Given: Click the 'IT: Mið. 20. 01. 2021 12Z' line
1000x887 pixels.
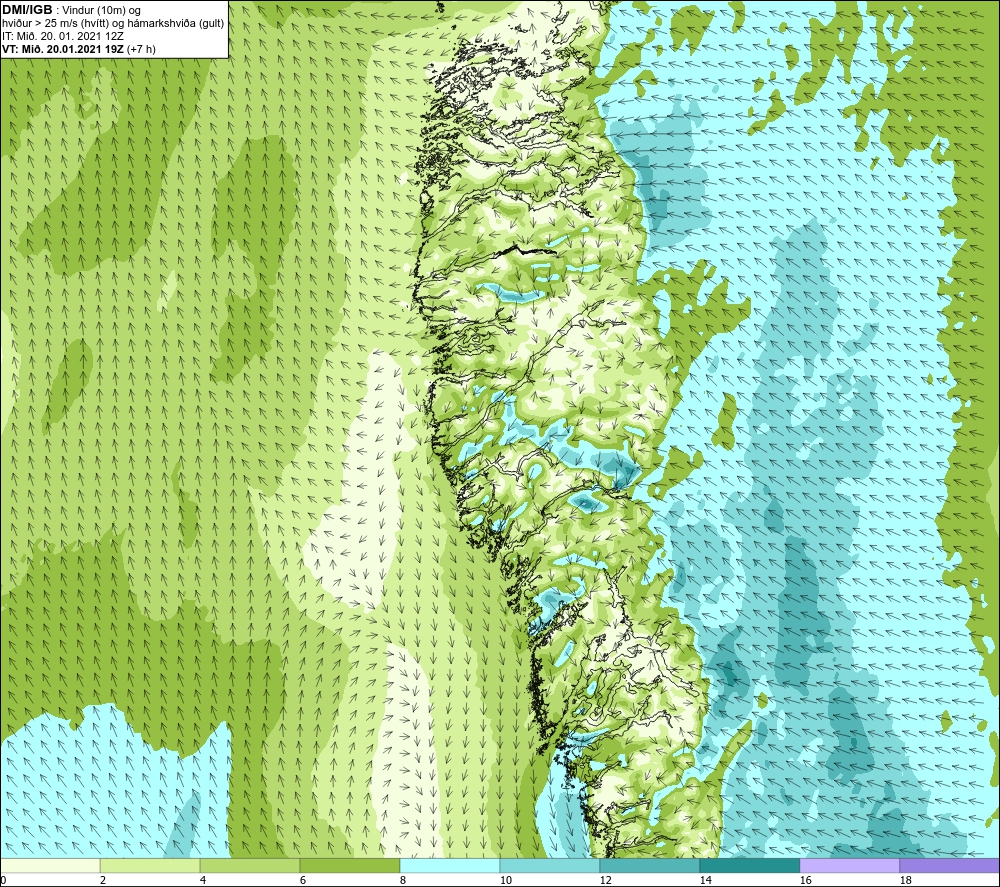Looking at the screenshot, I should [x=63, y=36].
